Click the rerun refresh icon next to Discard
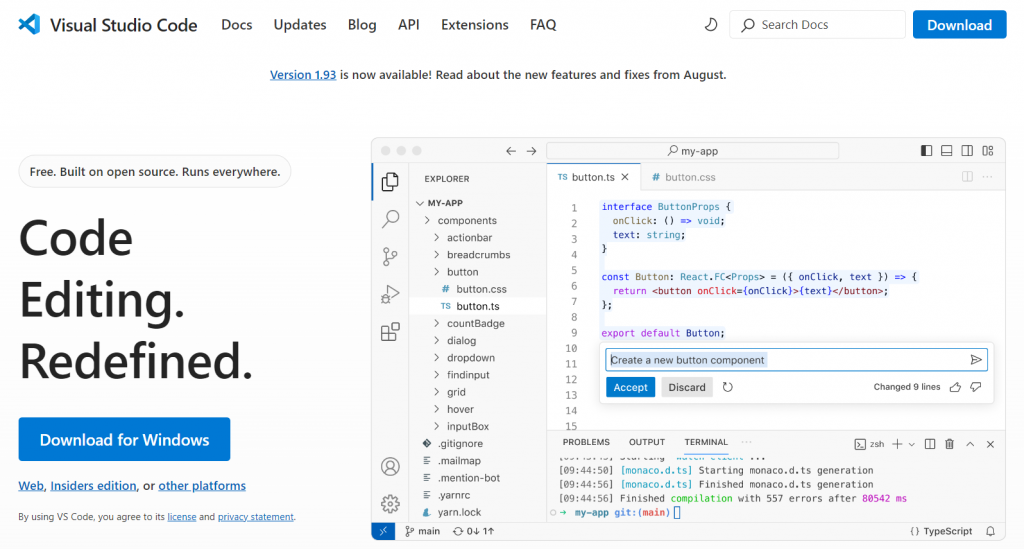 (728, 387)
